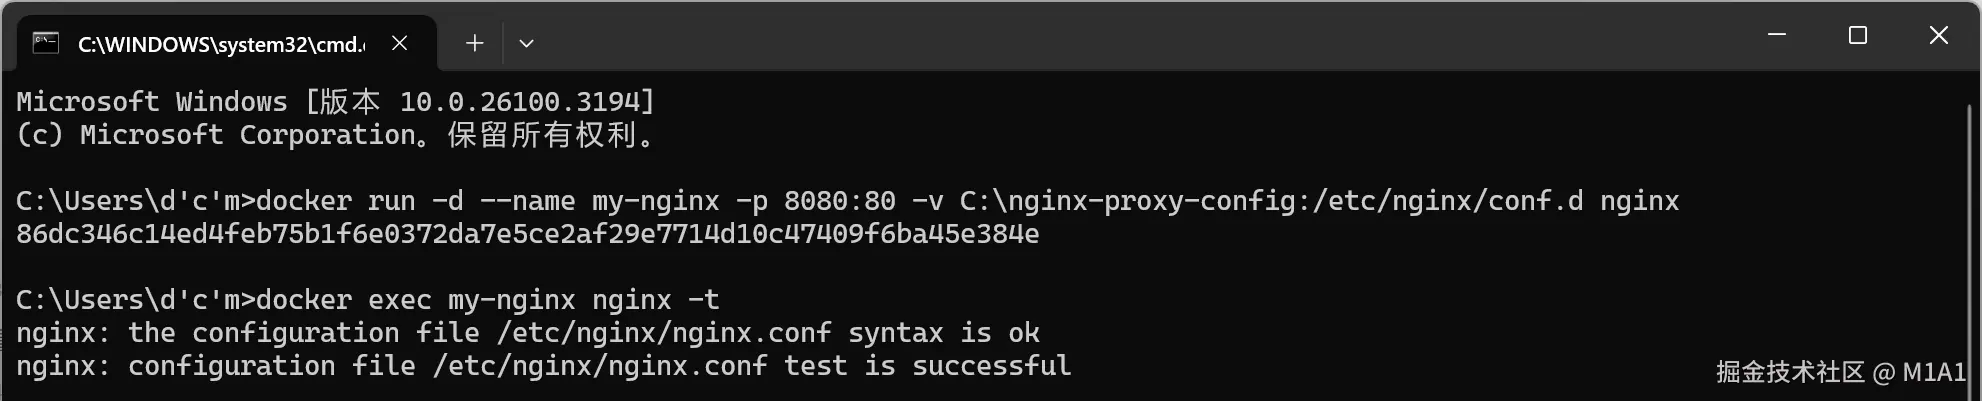Click the empty title bar drag area
The image size is (1982, 401).
pyautogui.click(x=1100, y=35)
